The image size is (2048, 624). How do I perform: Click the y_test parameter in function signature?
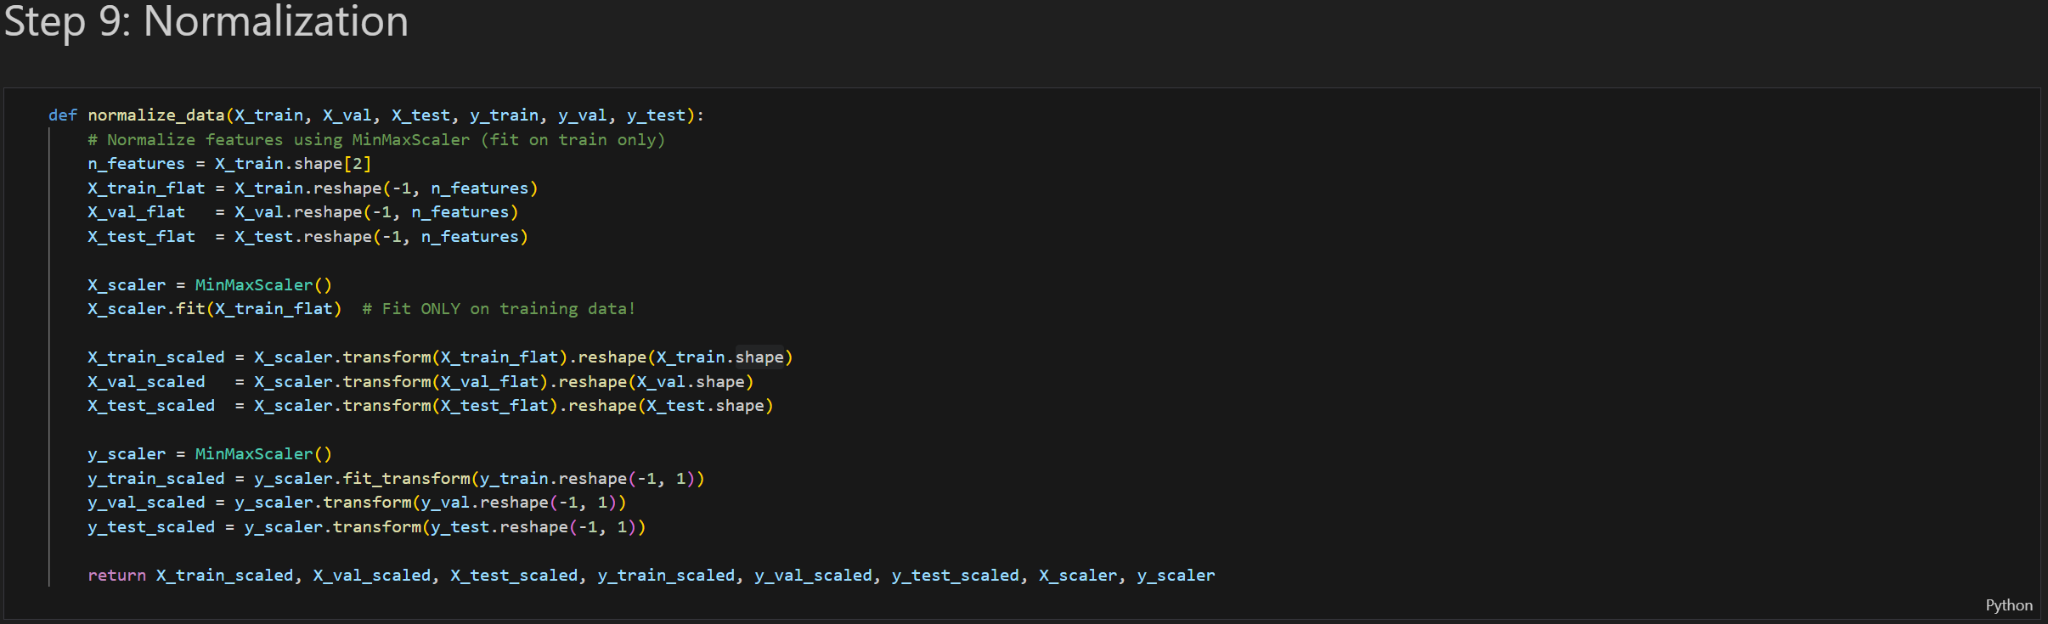pyautogui.click(x=656, y=115)
